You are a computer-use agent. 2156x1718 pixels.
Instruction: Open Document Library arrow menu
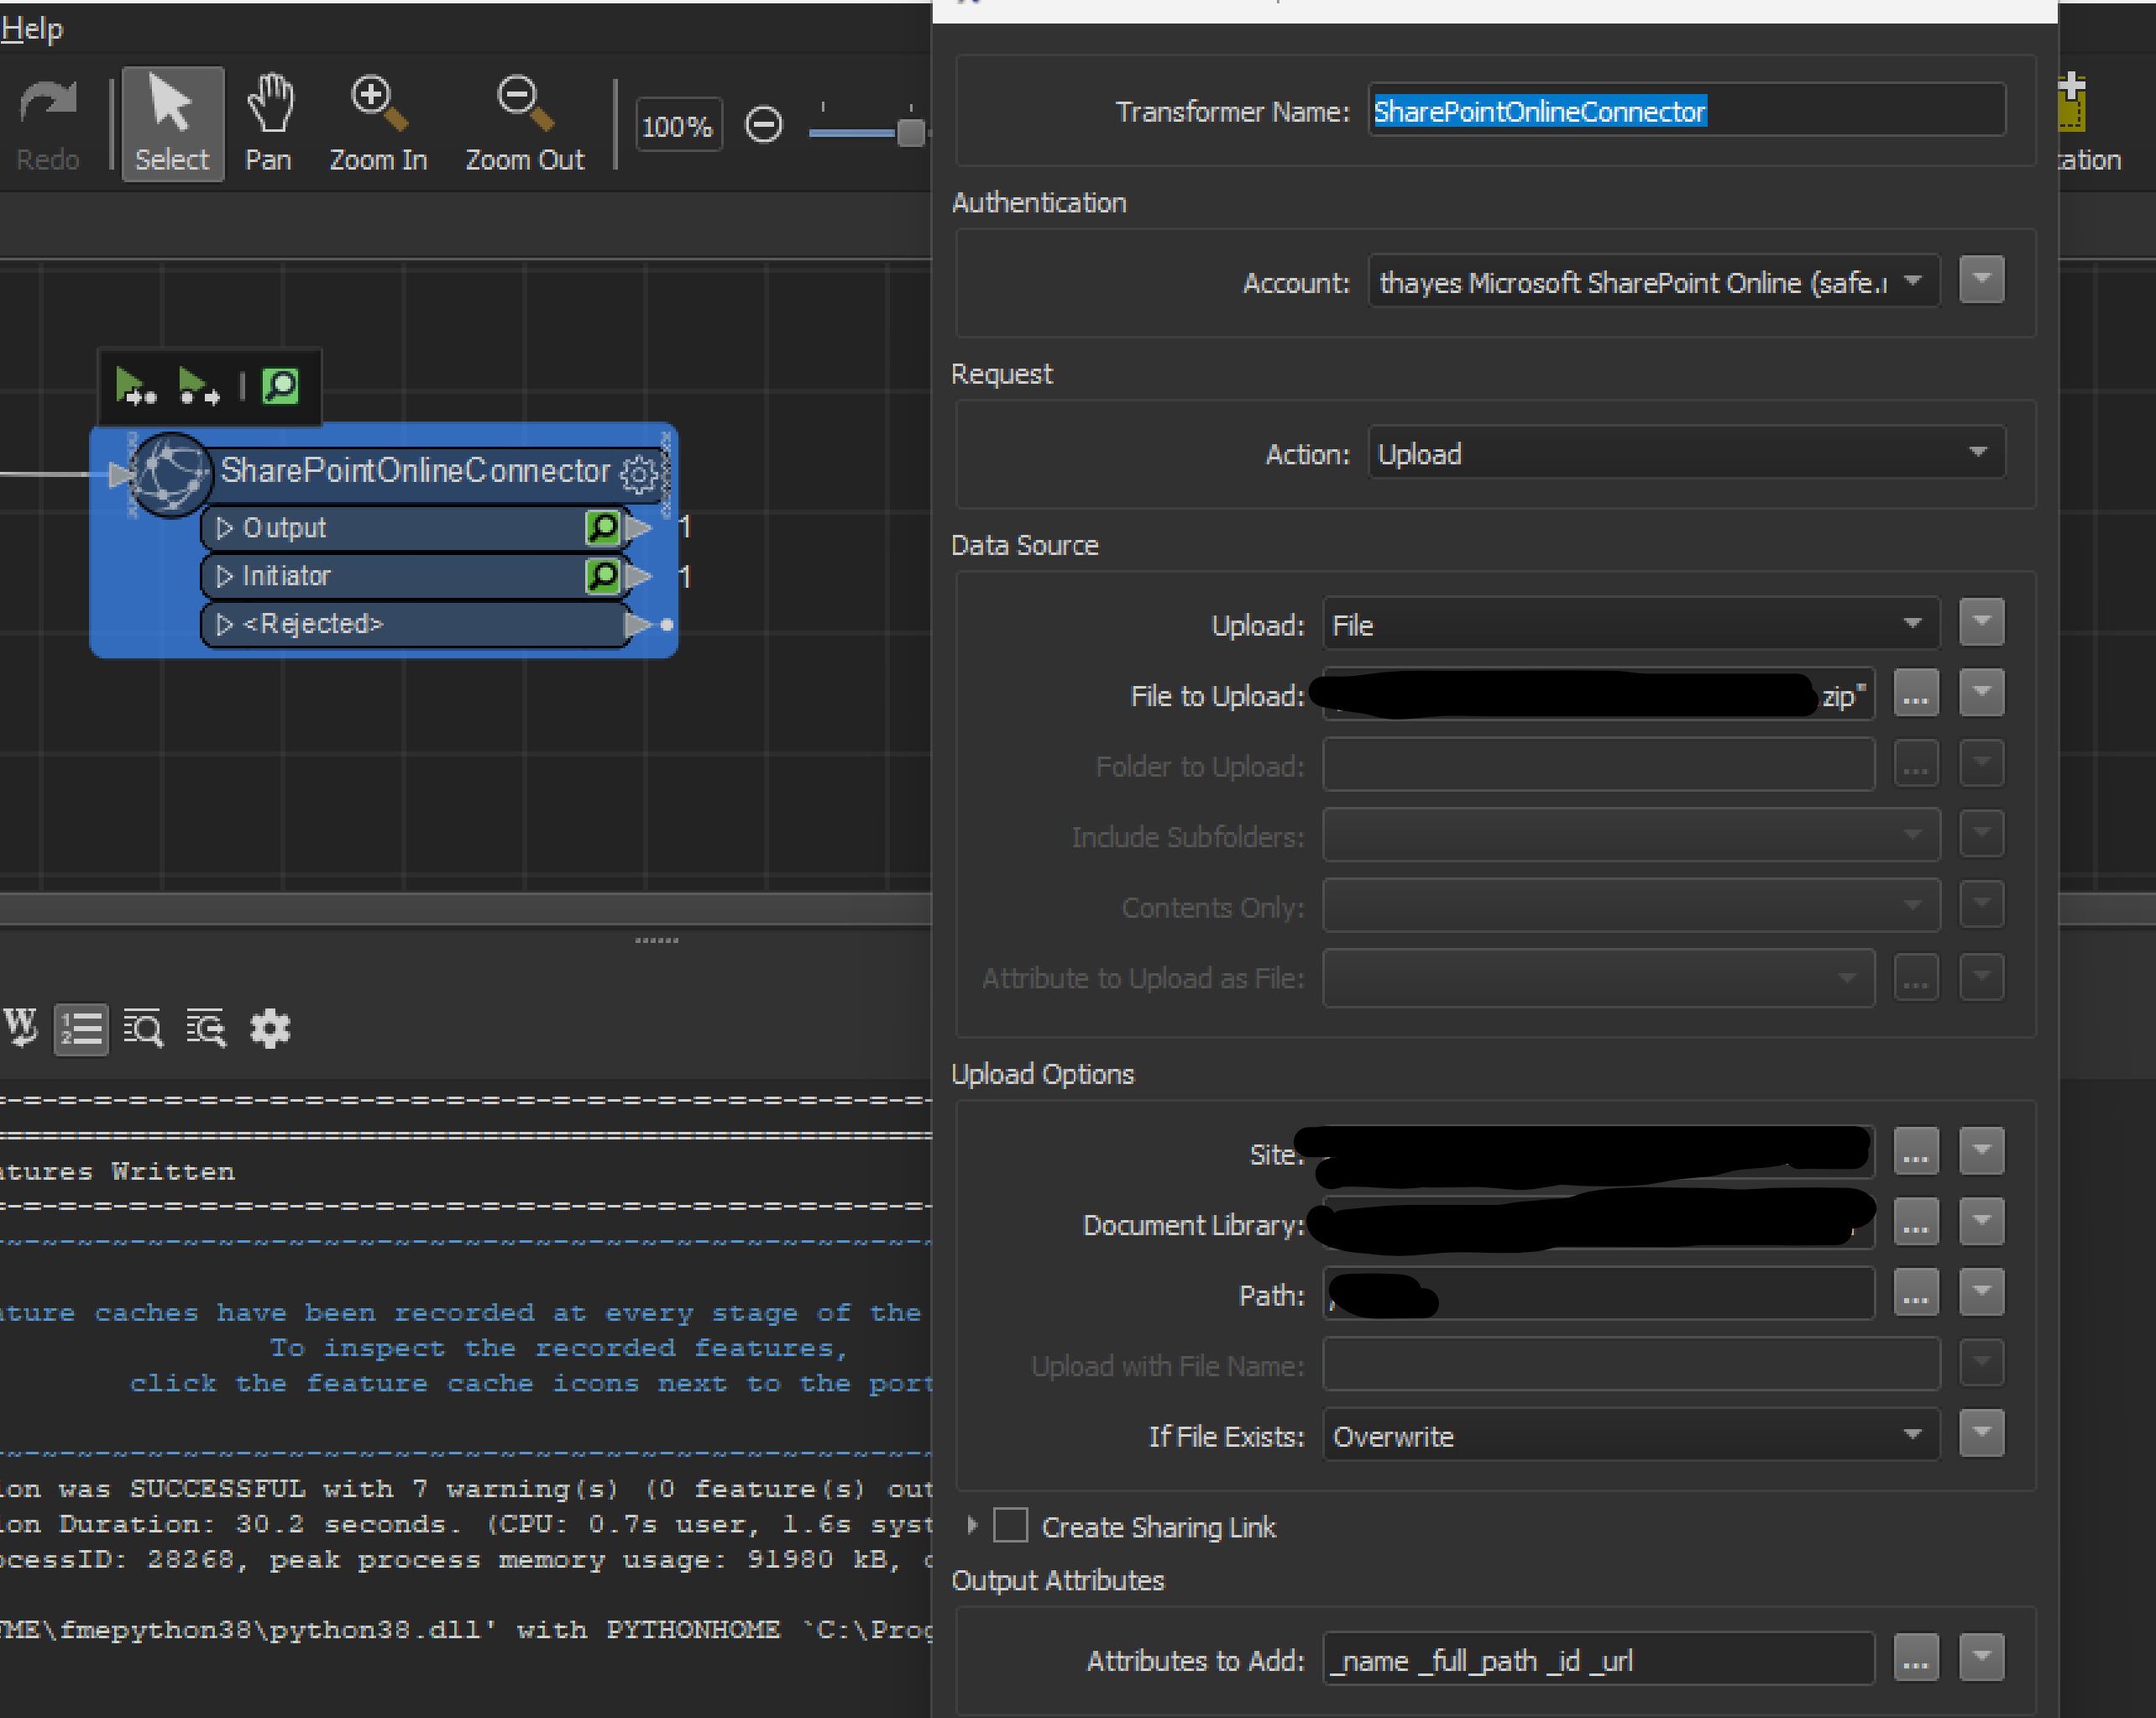(1981, 1220)
